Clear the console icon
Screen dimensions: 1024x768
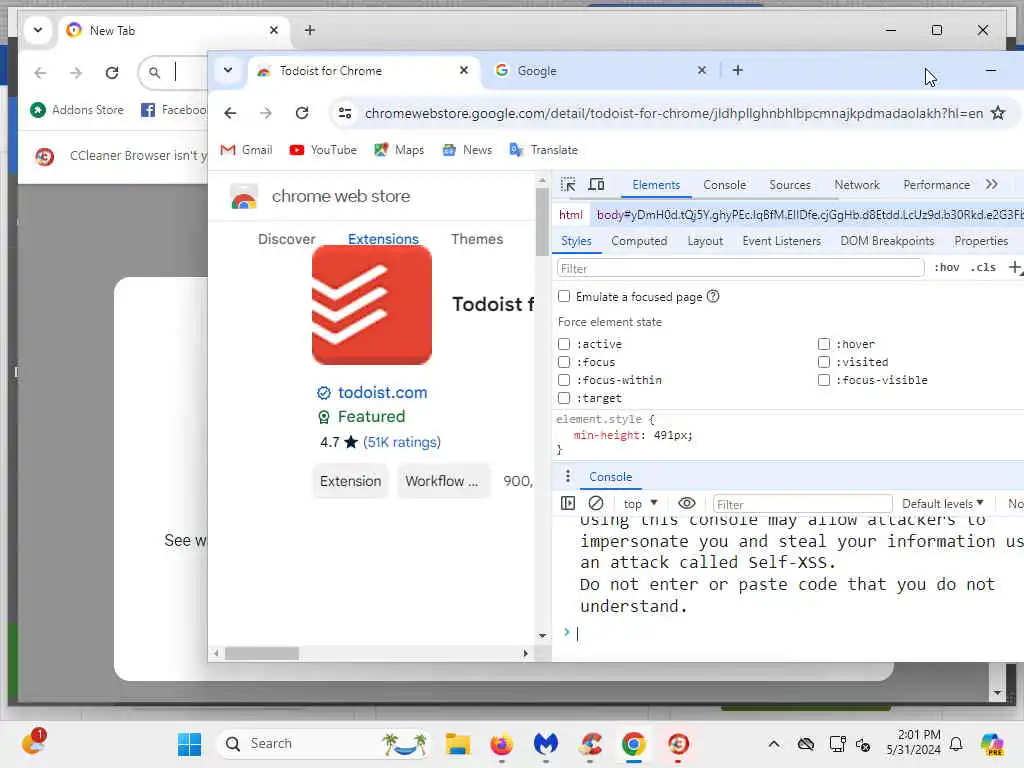click(x=596, y=504)
